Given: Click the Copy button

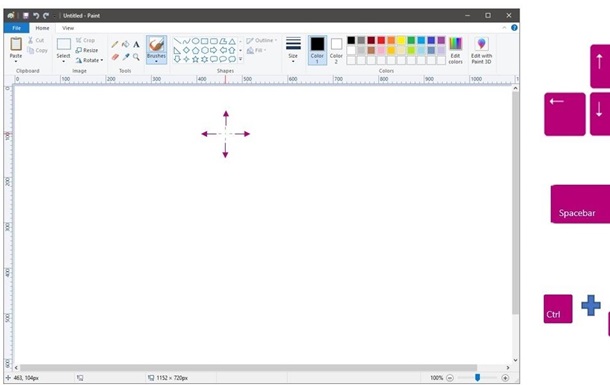Looking at the screenshot, I should 37,50.
